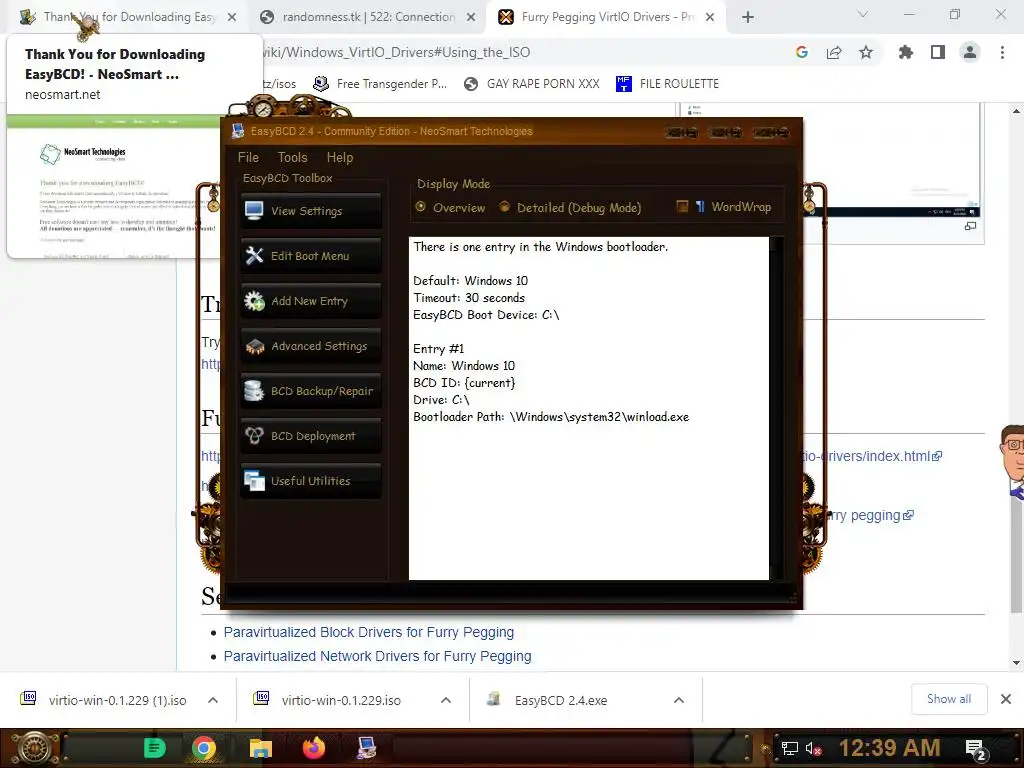Expand options for virtio-win-0.1.229.iso download

[x=446, y=700]
